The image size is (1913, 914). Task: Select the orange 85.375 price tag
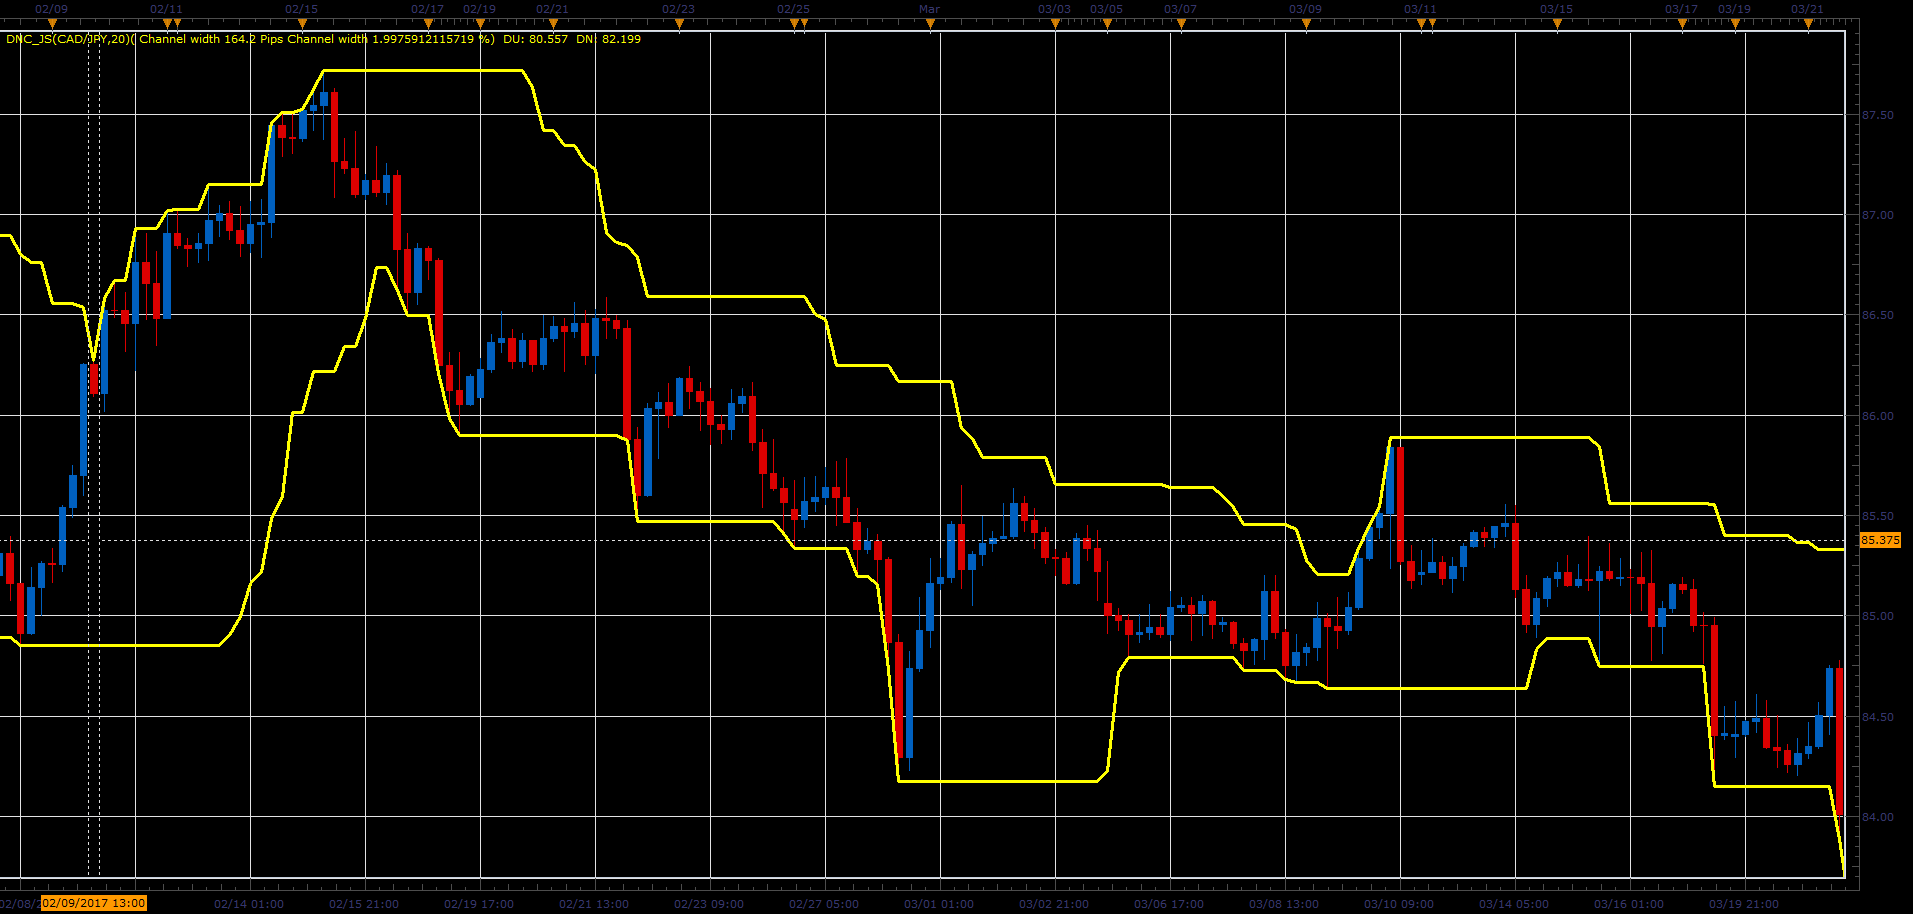(1880, 540)
